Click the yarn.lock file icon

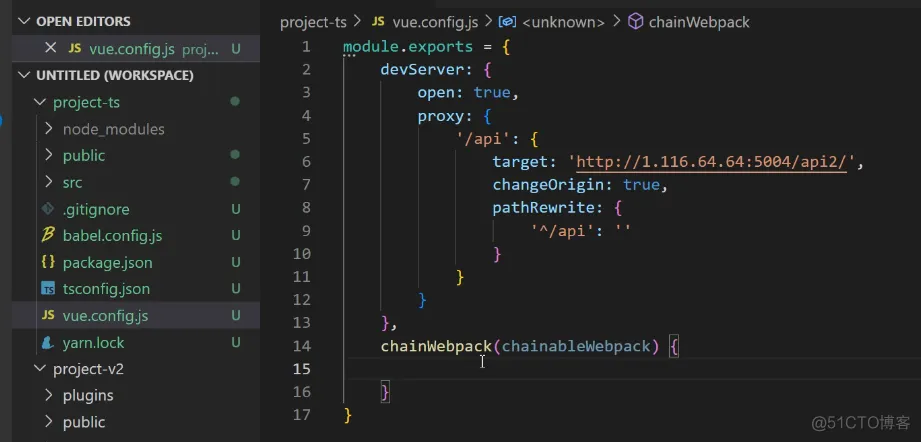[x=48, y=342]
